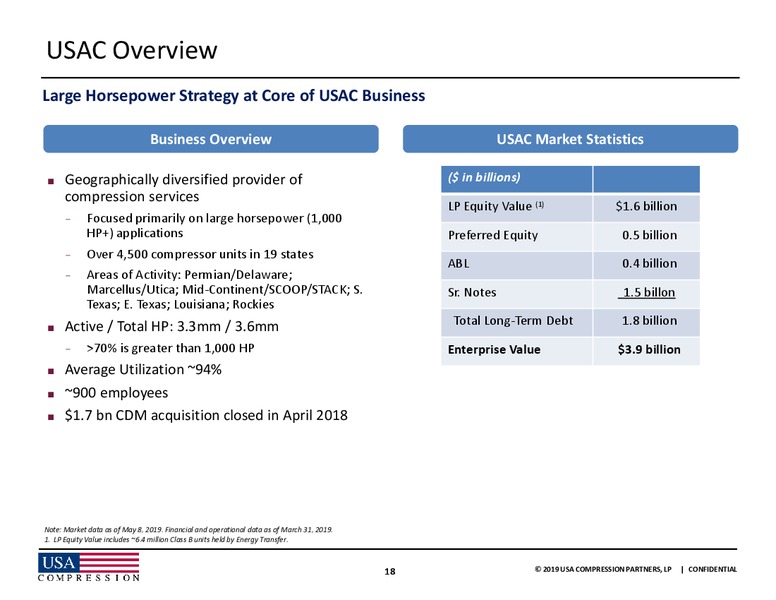Click the 'LP Equity Value' row label
Viewport: 776px width, 600px height.
496,206
